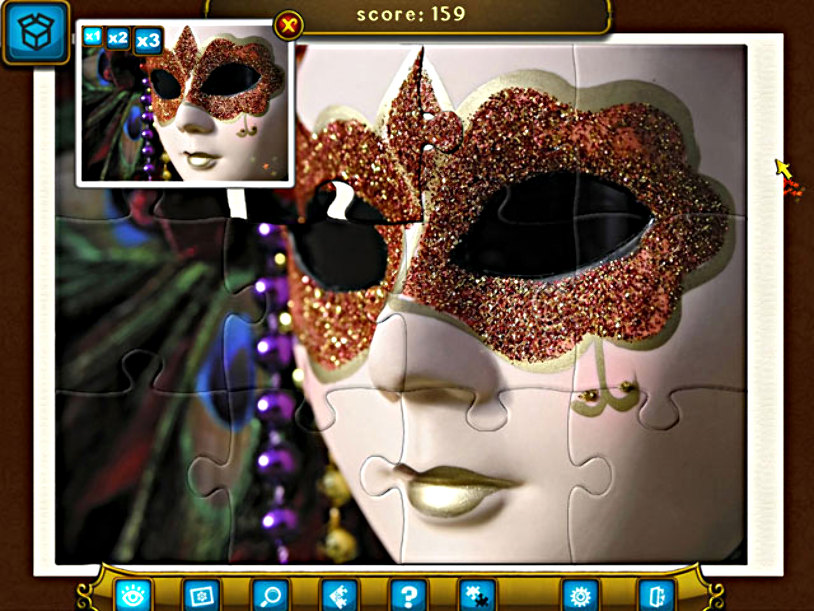Close the preview image with red X

pos(289,25)
